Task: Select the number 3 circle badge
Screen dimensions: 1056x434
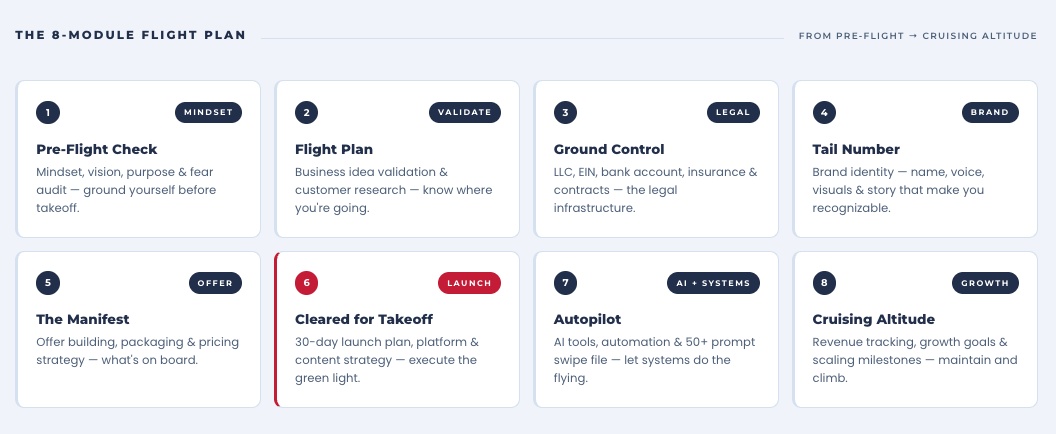Action: [x=565, y=113]
